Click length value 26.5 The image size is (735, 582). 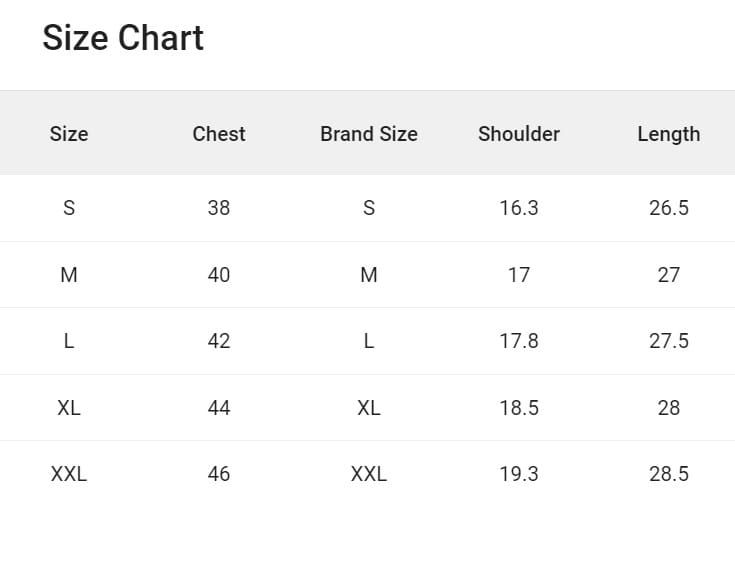[x=669, y=208]
